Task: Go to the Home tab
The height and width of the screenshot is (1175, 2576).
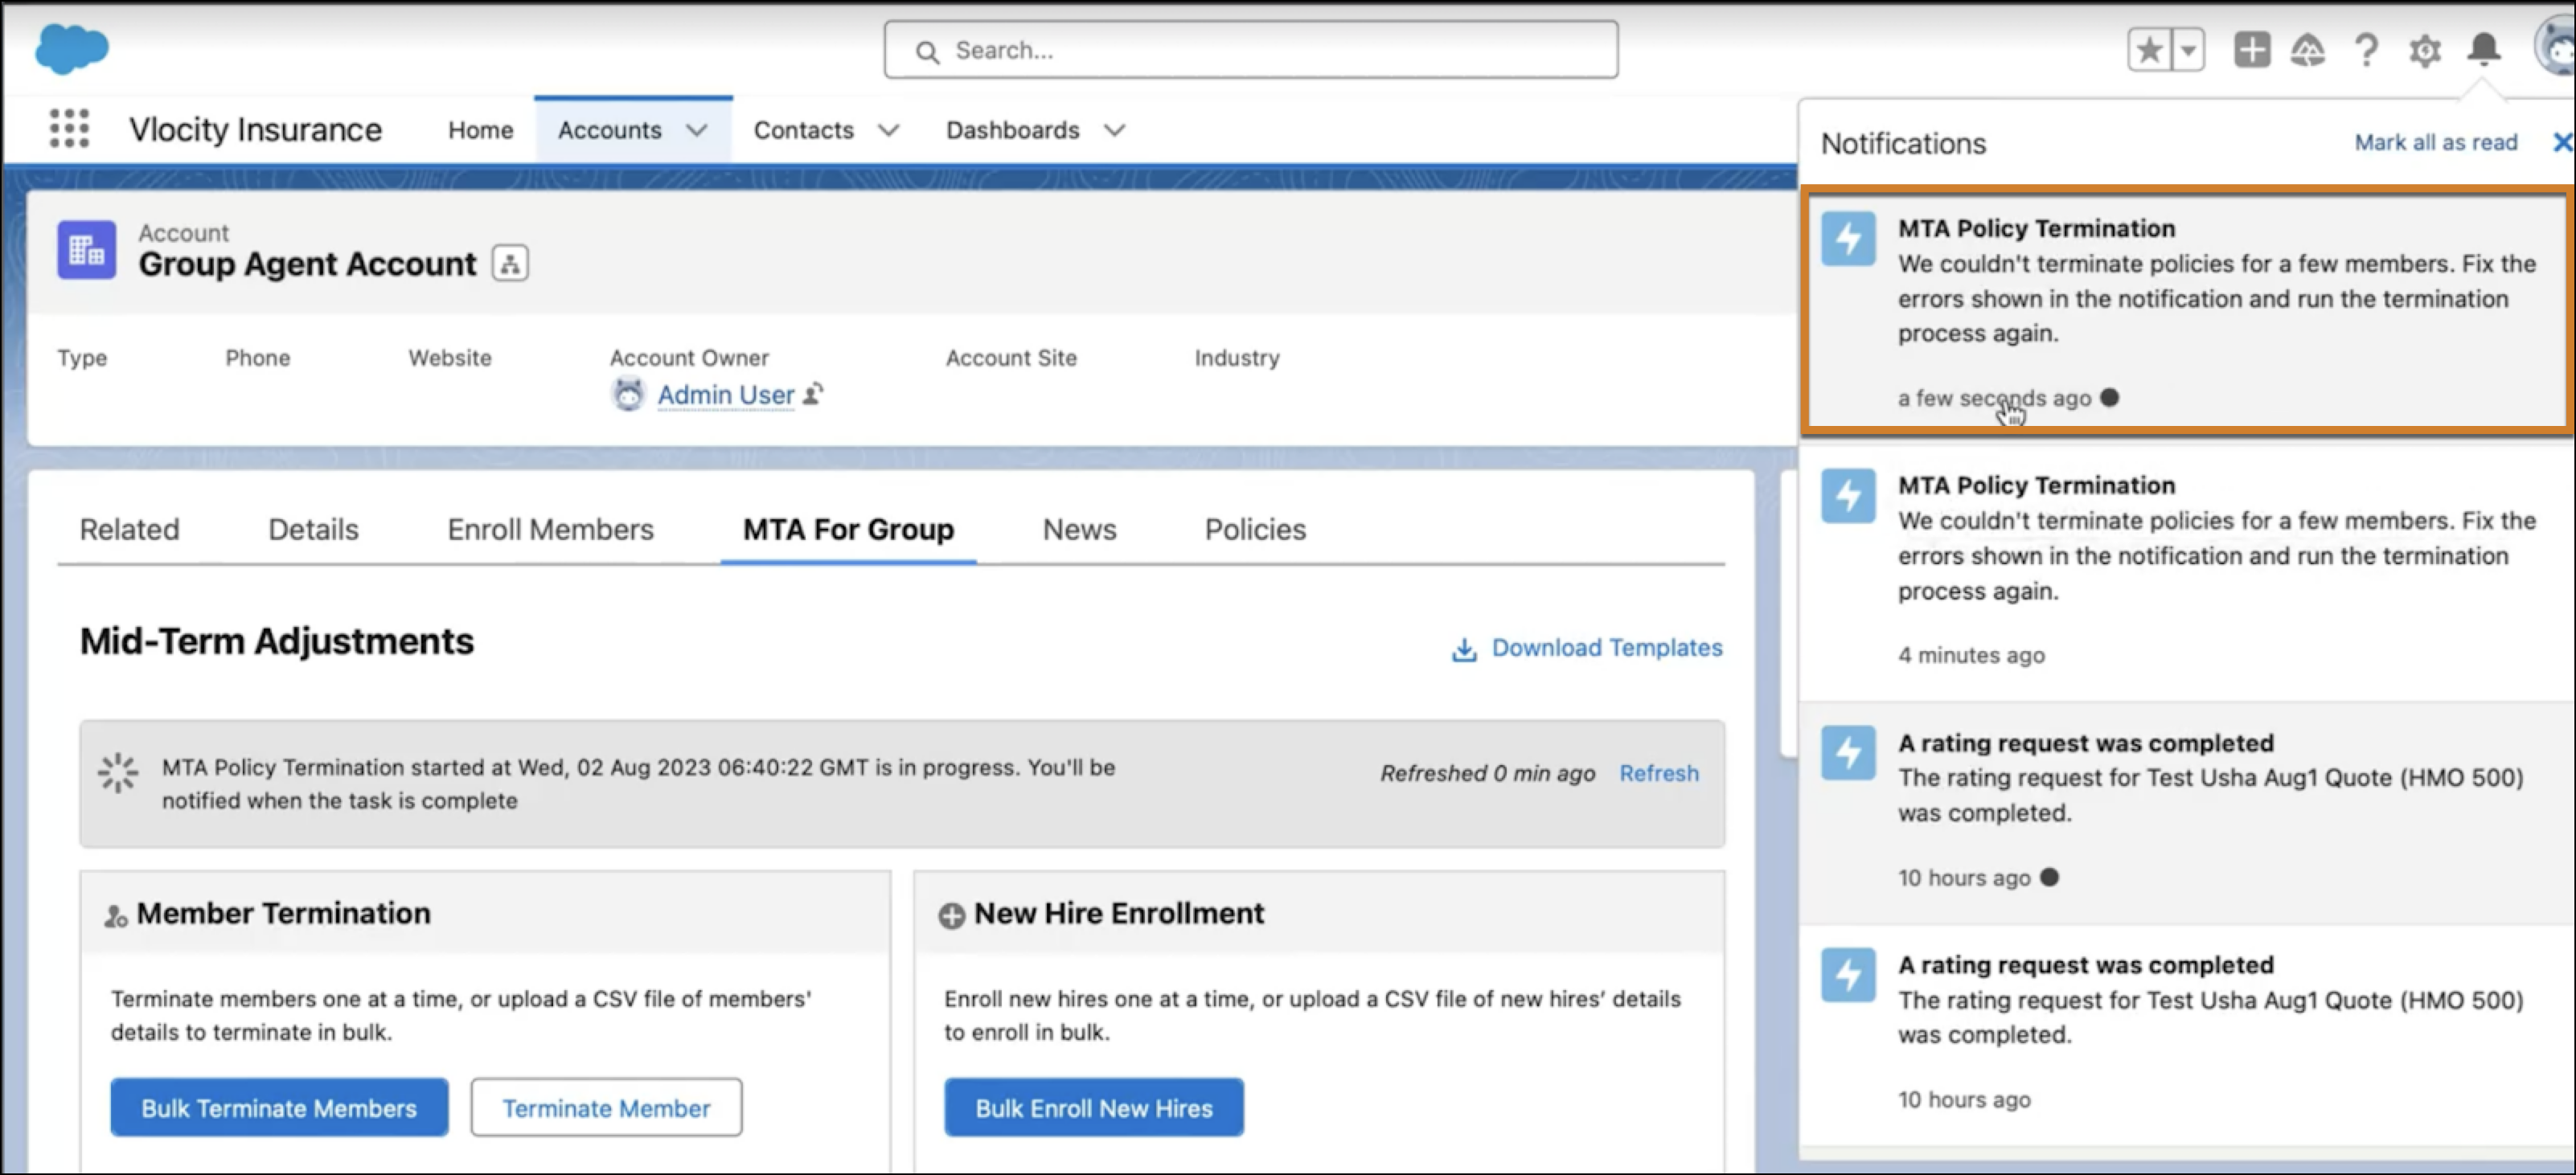Action: click(x=481, y=130)
